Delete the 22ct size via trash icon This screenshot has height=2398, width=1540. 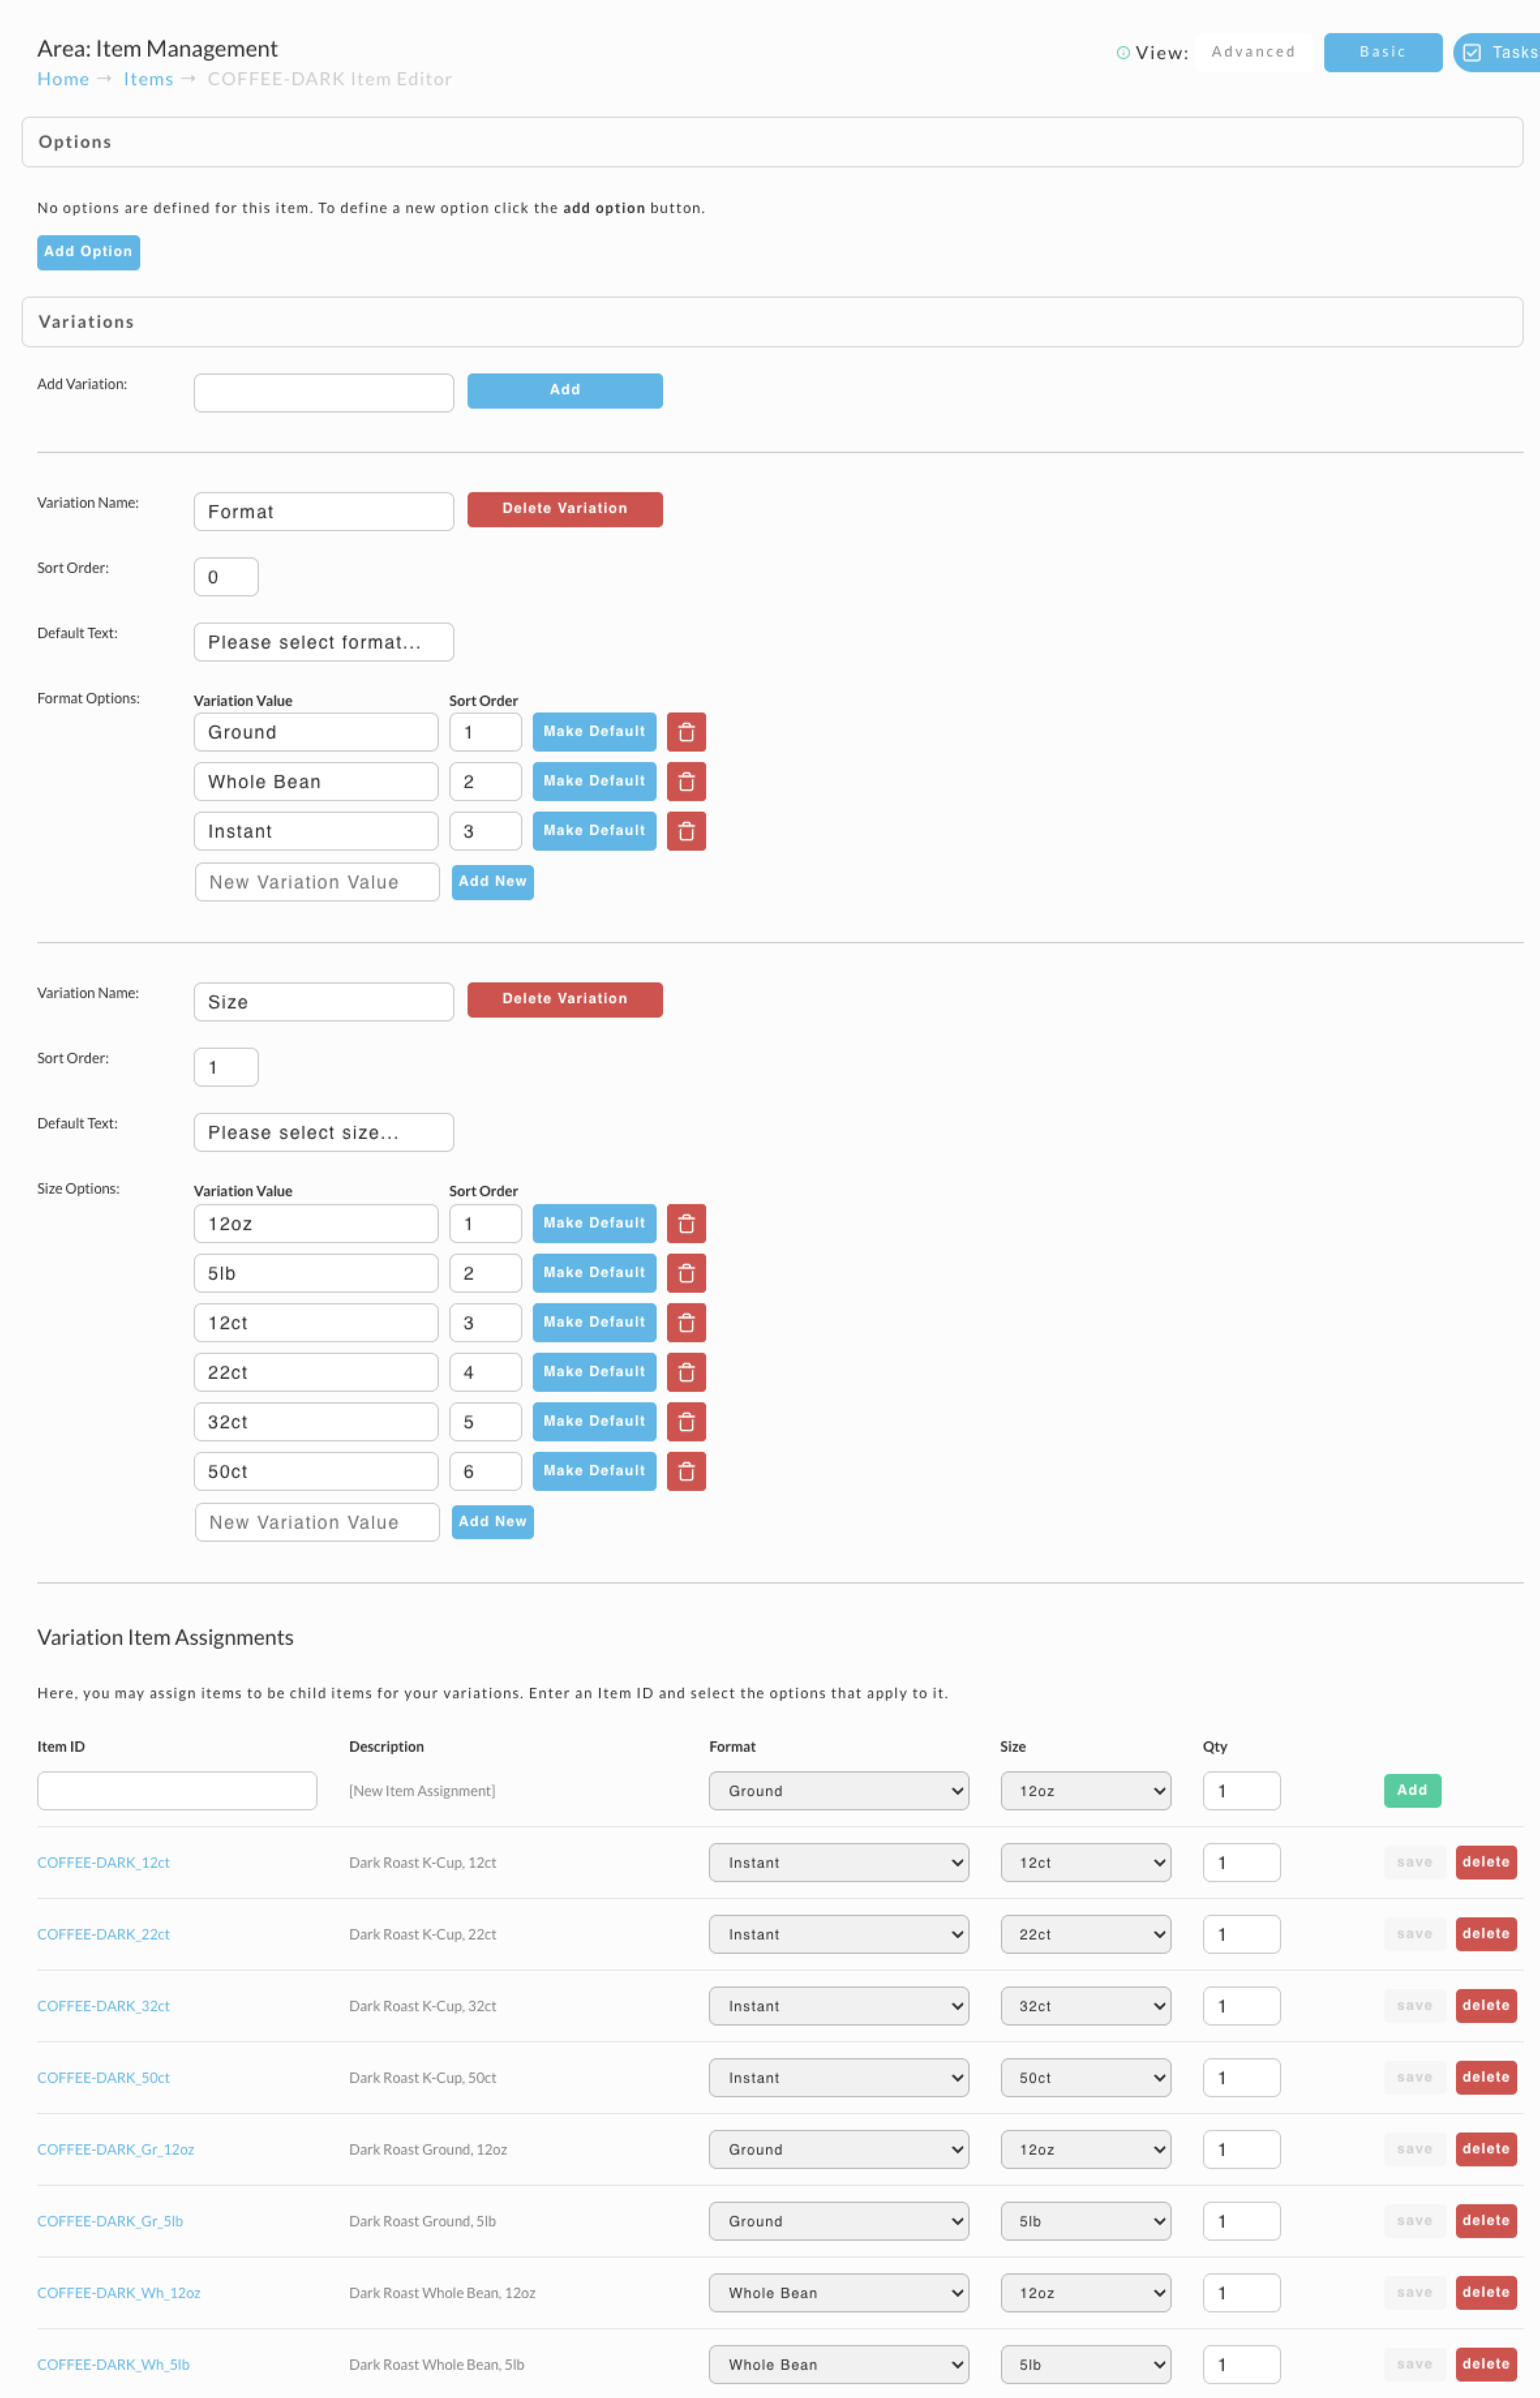[686, 1372]
